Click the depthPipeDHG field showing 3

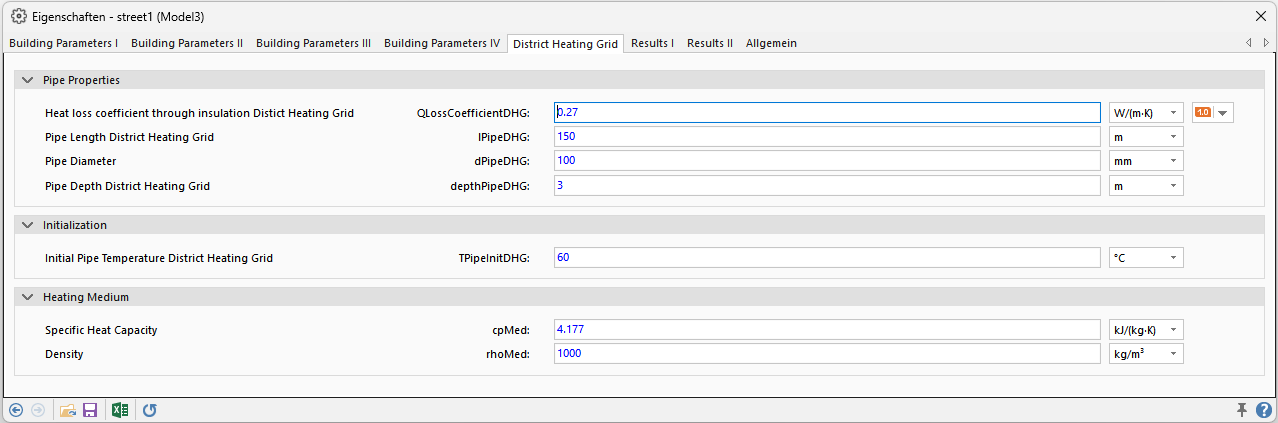coord(827,185)
